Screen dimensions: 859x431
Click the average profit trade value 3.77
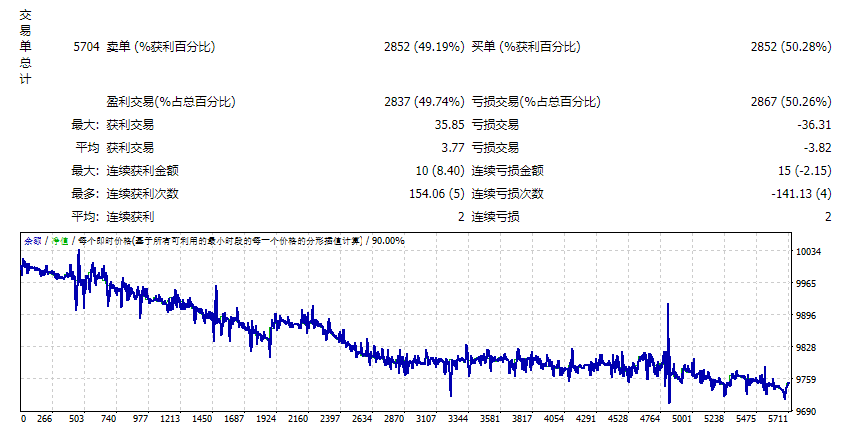tap(453, 148)
